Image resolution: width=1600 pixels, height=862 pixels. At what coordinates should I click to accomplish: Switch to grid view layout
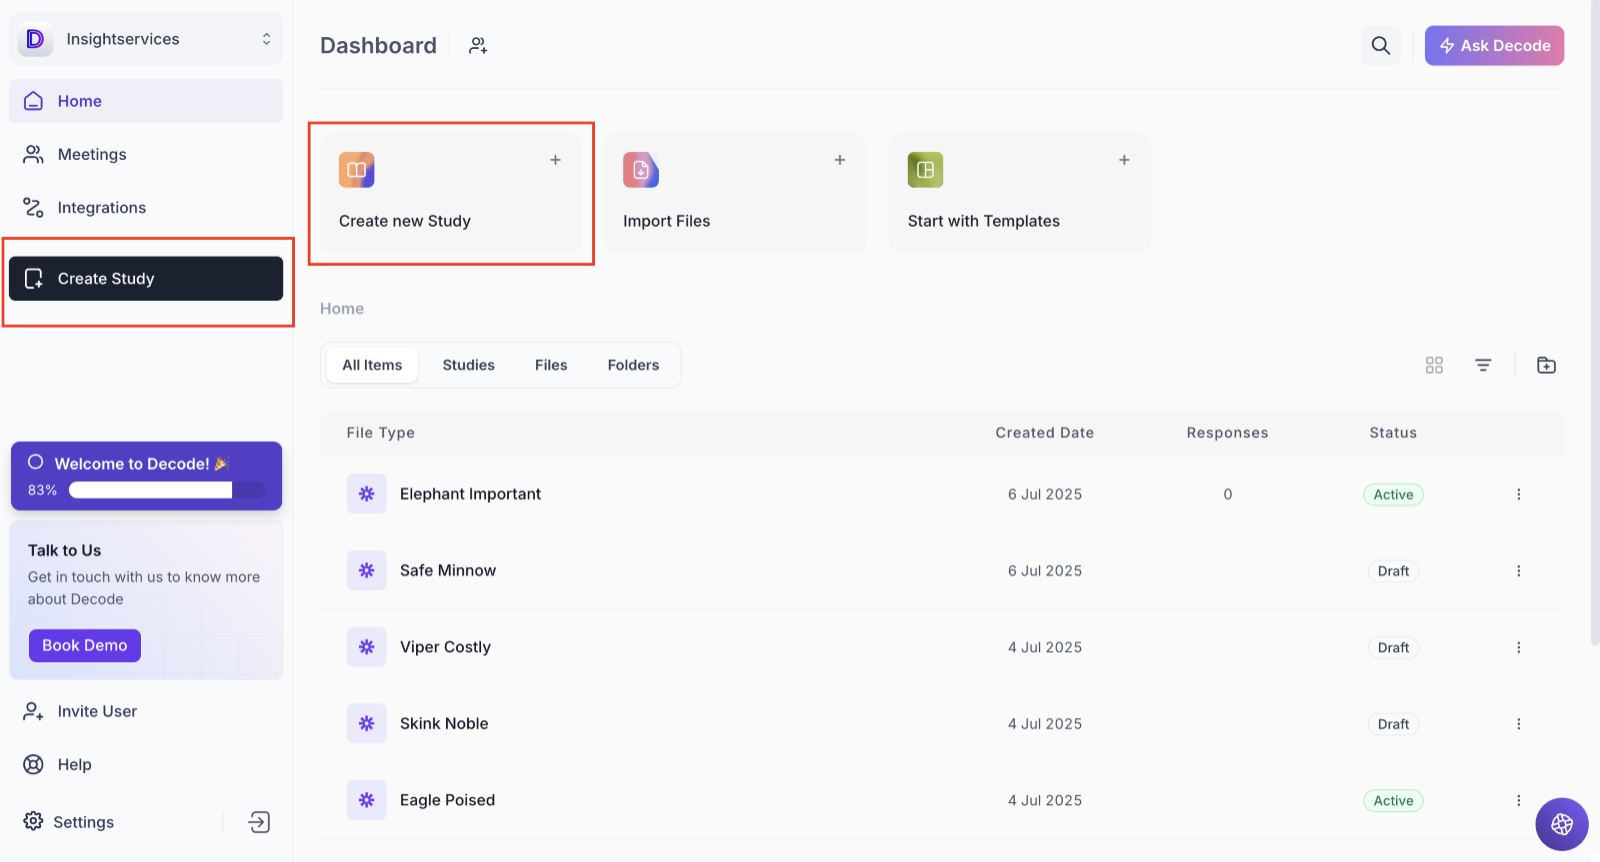click(x=1434, y=365)
